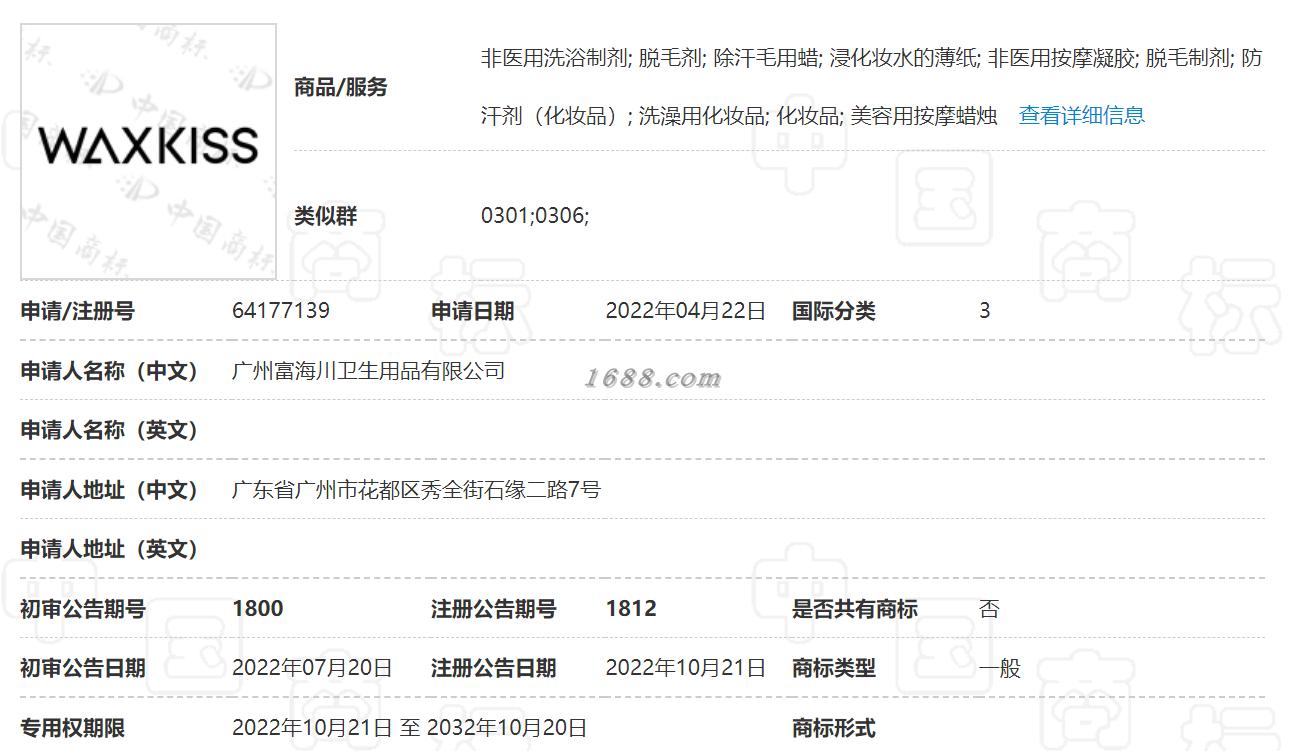
Task: Select the application number 64177139
Action: coord(281,311)
